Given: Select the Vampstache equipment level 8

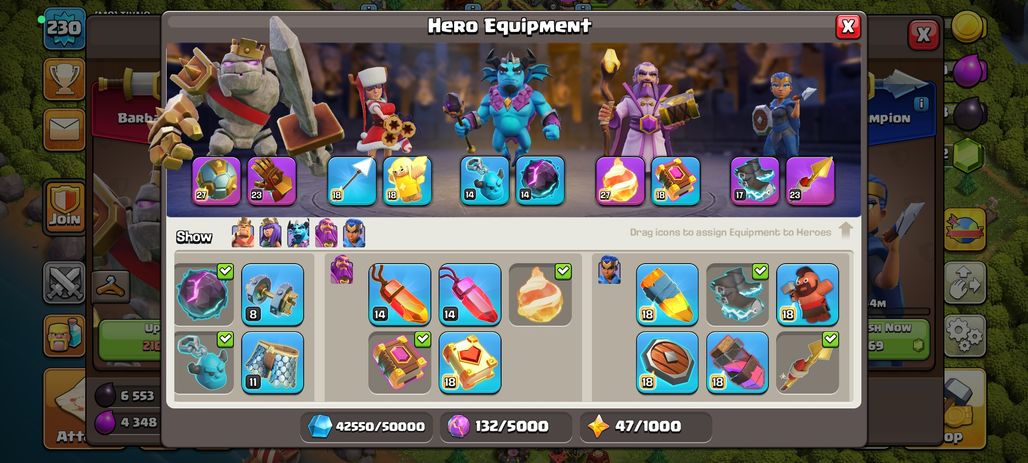Looking at the screenshot, I should point(272,294).
